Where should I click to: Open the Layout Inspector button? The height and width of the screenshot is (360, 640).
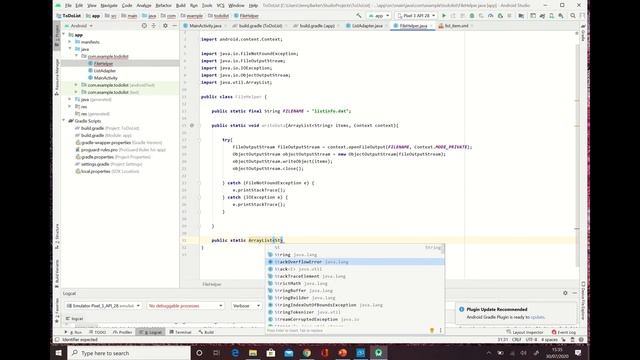525,332
